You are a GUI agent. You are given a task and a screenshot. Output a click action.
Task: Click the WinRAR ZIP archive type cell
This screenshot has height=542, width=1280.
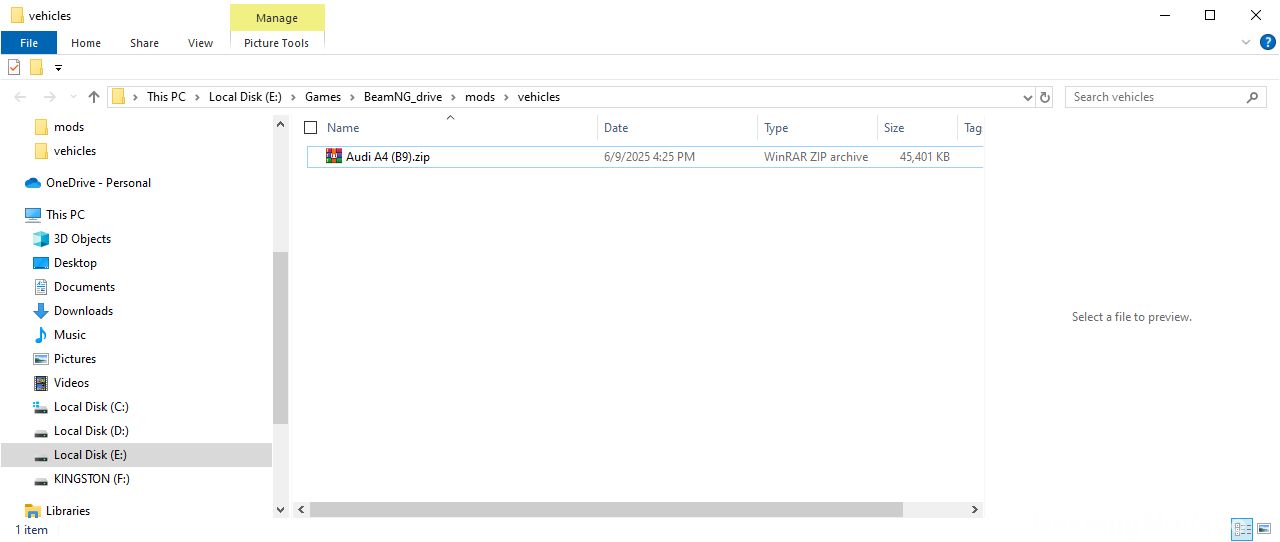(x=816, y=157)
